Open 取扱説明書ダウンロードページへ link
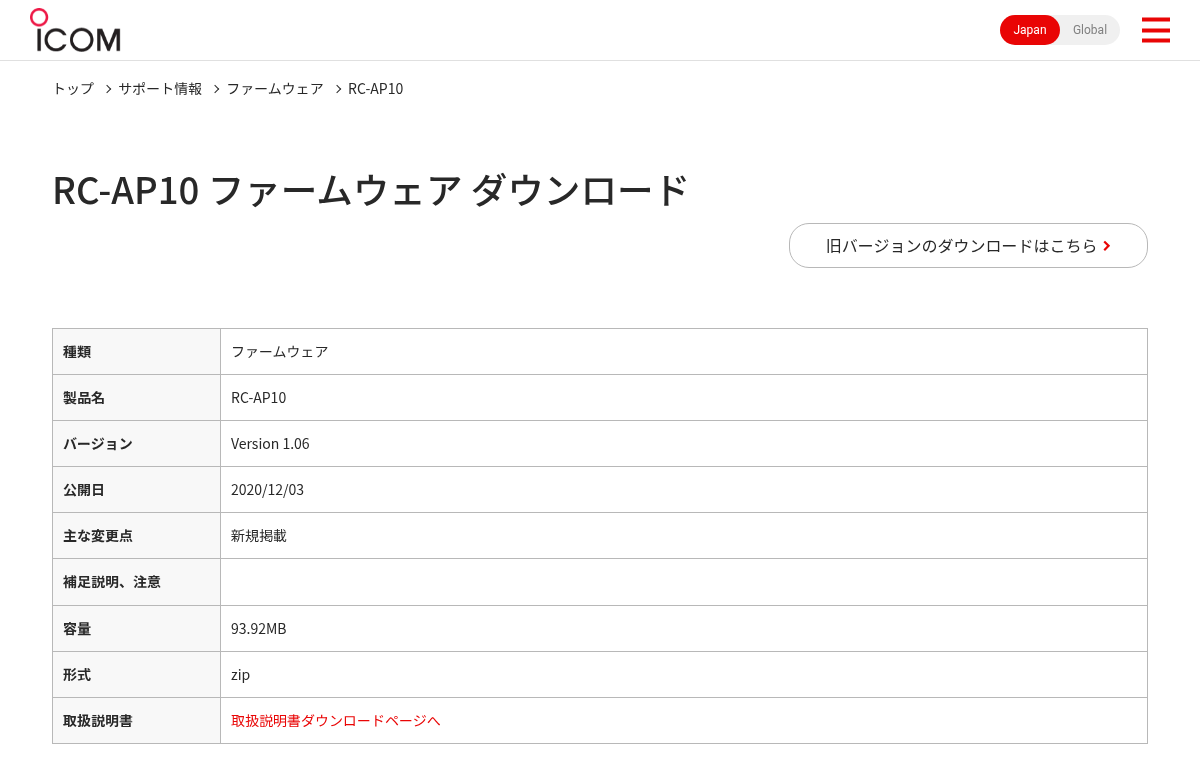Image resolution: width=1200 pixels, height=757 pixels. 336,720
